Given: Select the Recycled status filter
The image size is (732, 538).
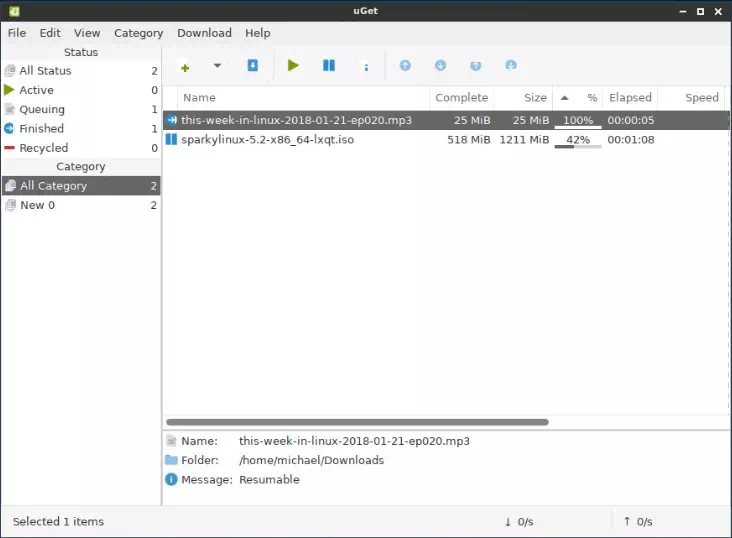Looking at the screenshot, I should [x=43, y=148].
